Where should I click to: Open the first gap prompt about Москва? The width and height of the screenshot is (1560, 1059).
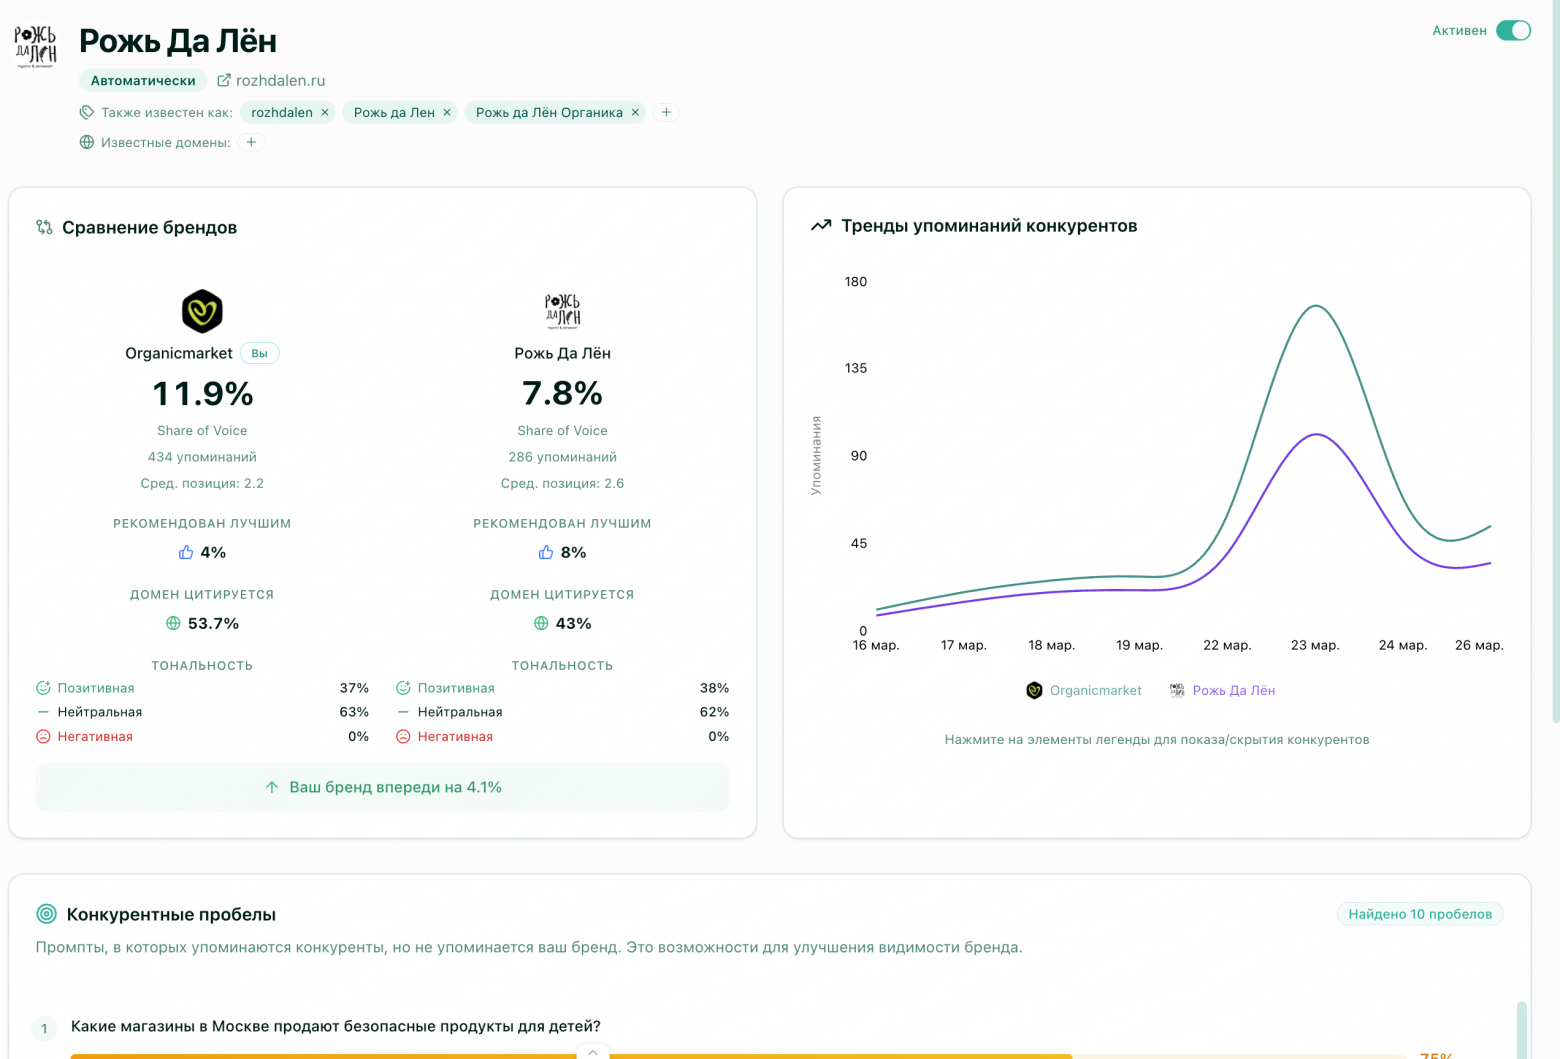pos(335,1027)
